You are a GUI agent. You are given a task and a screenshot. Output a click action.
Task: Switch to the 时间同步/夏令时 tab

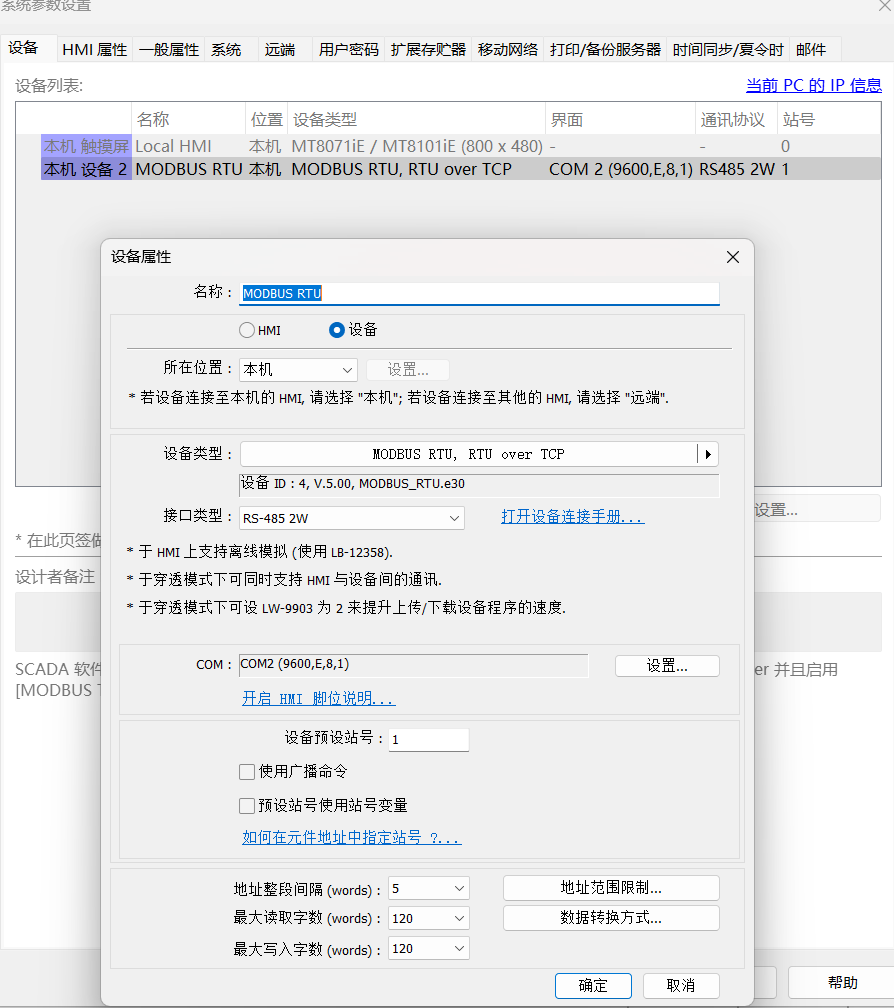coord(728,50)
